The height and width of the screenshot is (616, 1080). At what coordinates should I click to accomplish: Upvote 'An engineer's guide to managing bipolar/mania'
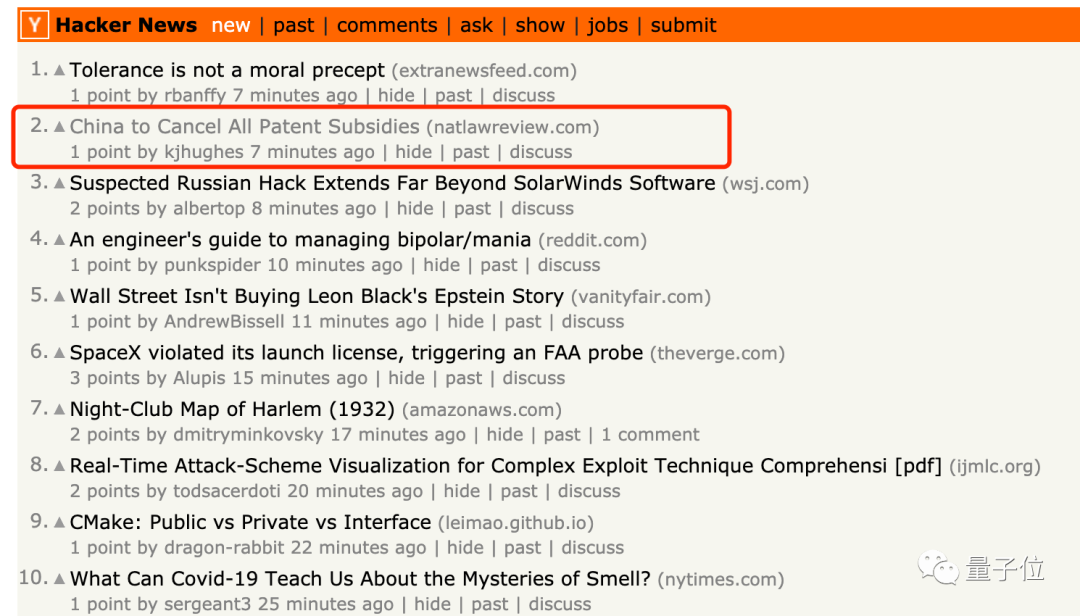point(59,239)
